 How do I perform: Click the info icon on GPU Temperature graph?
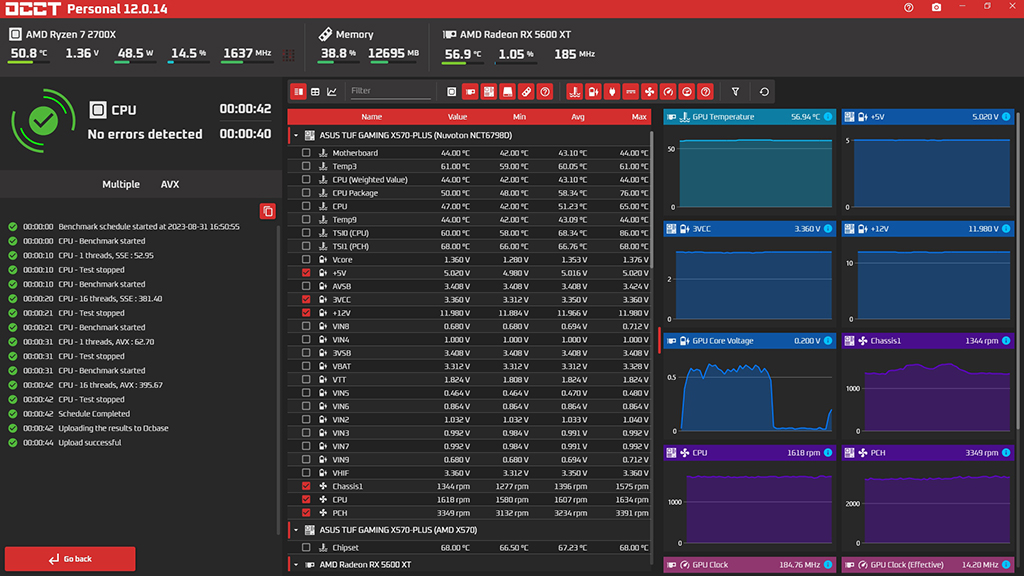pyautogui.click(x=827, y=117)
